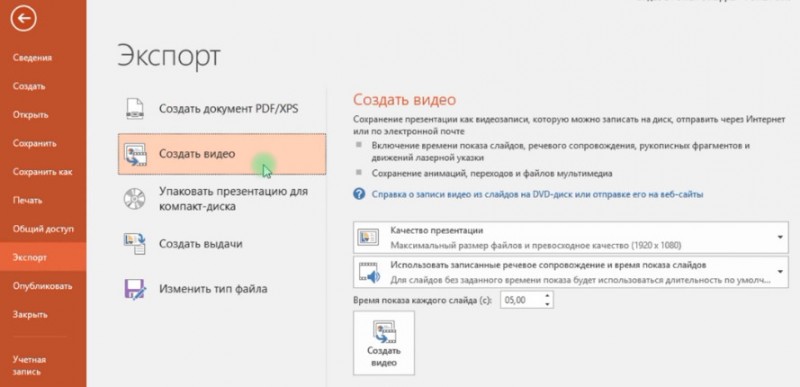Click the narration speaker film icon
Screen dimensions: 800x387
pyautogui.click(x=368, y=272)
